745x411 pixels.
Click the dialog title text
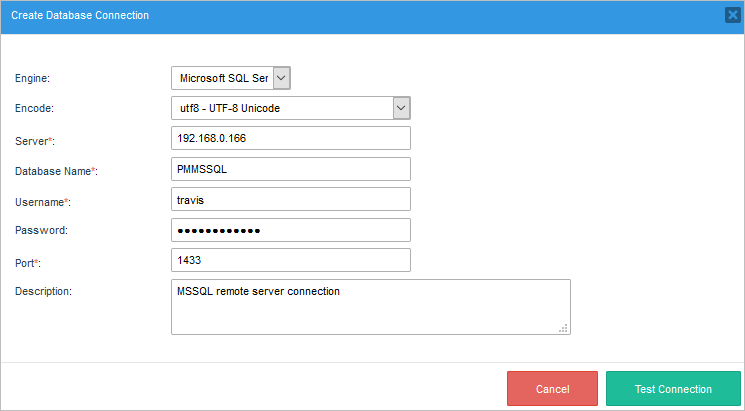click(80, 15)
